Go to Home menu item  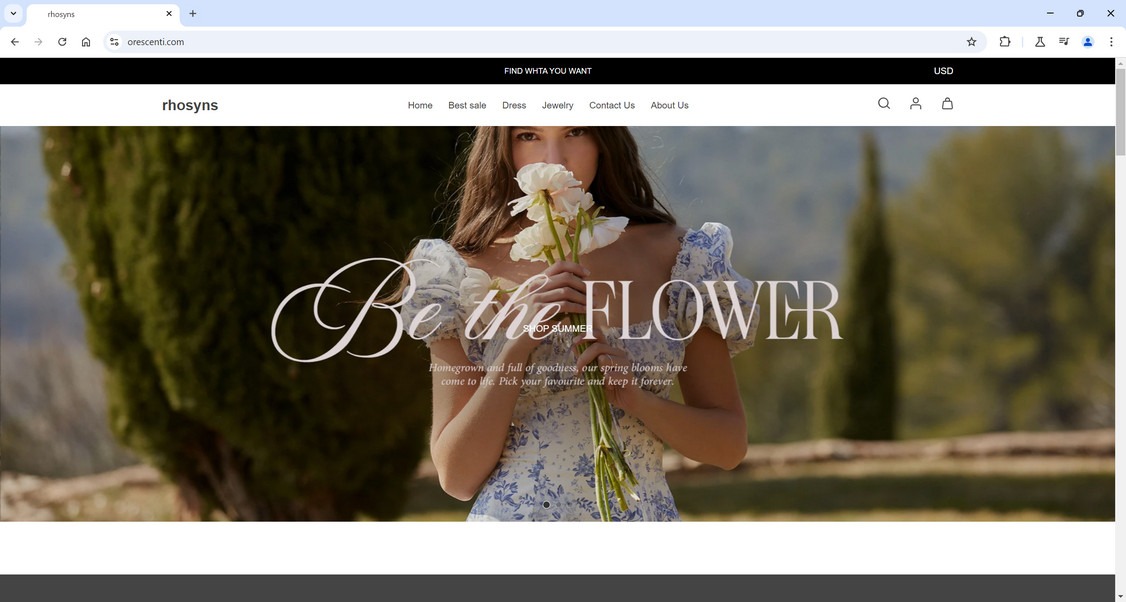[420, 105]
